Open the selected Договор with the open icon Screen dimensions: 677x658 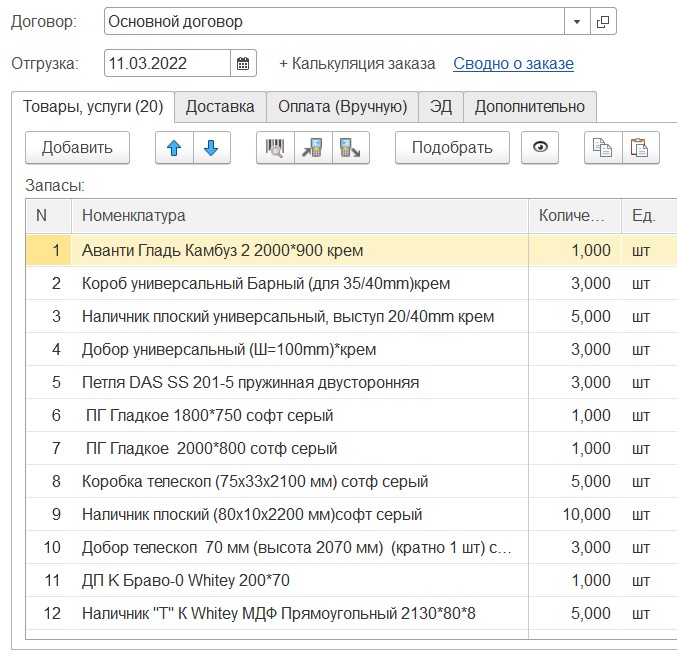pos(603,21)
